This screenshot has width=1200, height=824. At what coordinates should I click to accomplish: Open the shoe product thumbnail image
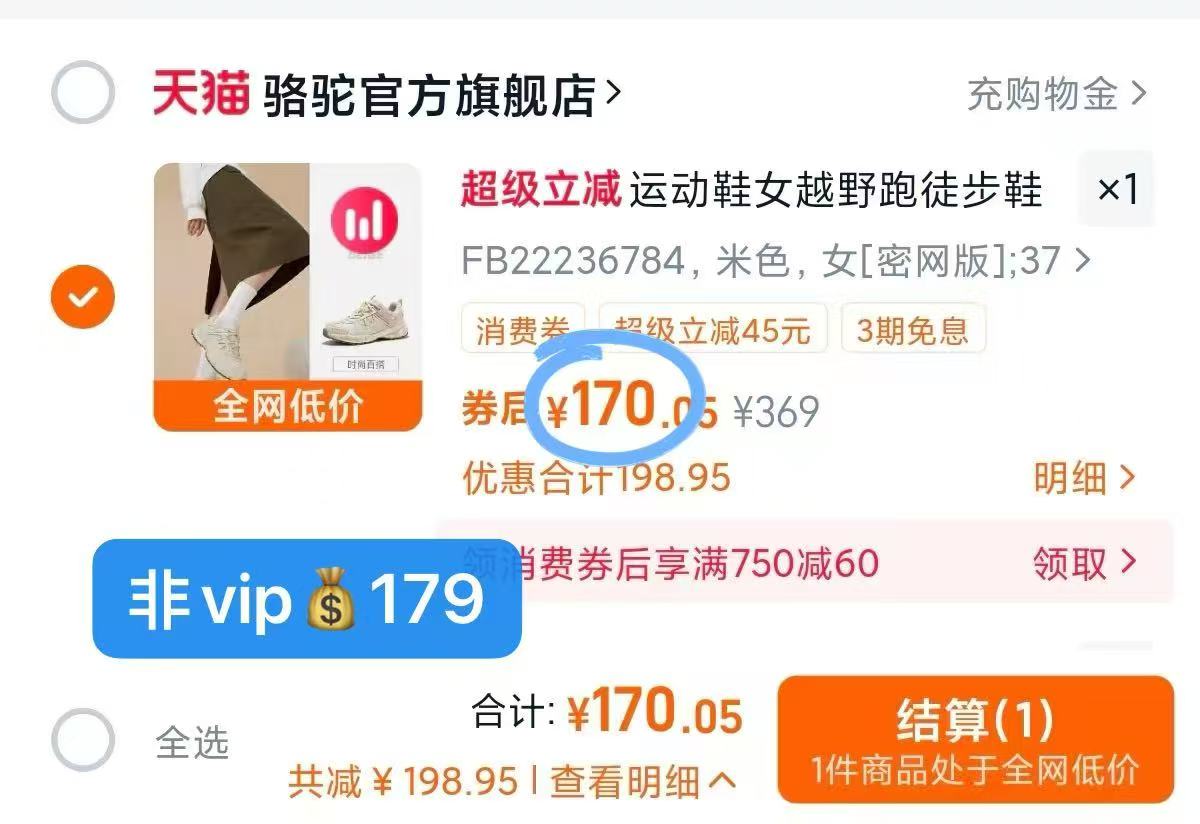pyautogui.click(x=288, y=297)
